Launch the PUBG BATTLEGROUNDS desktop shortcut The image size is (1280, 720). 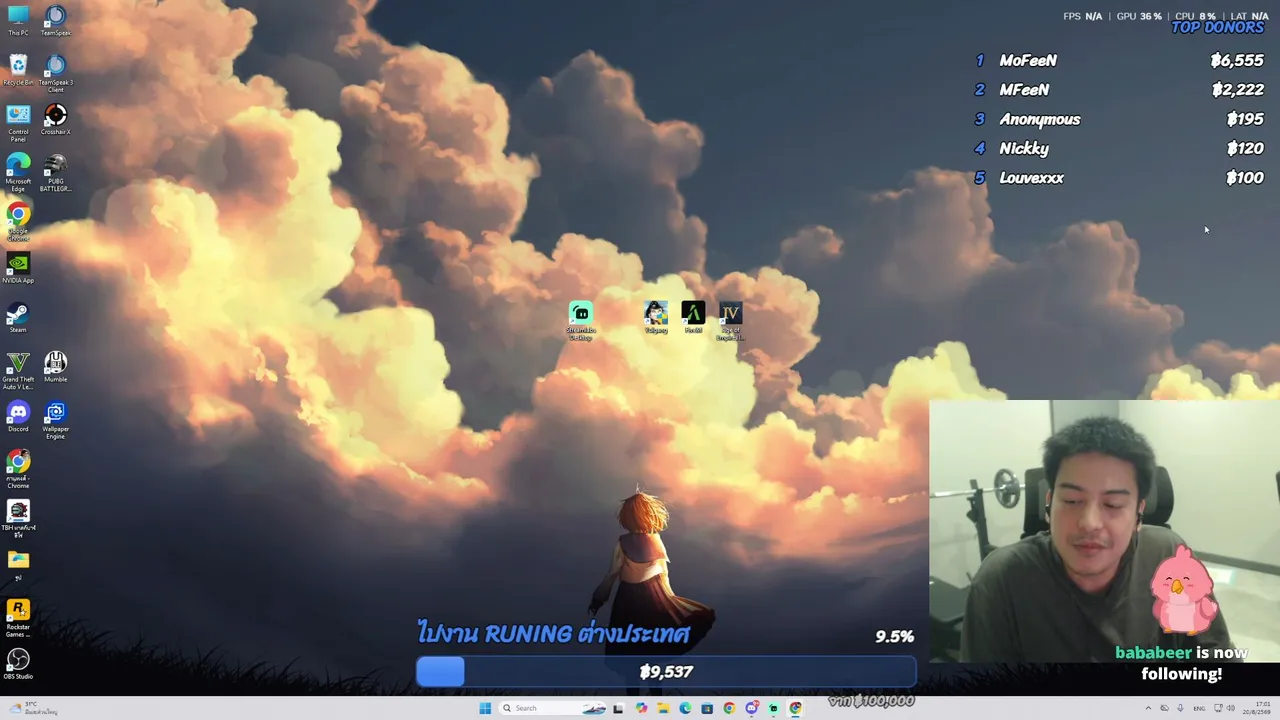[56, 170]
